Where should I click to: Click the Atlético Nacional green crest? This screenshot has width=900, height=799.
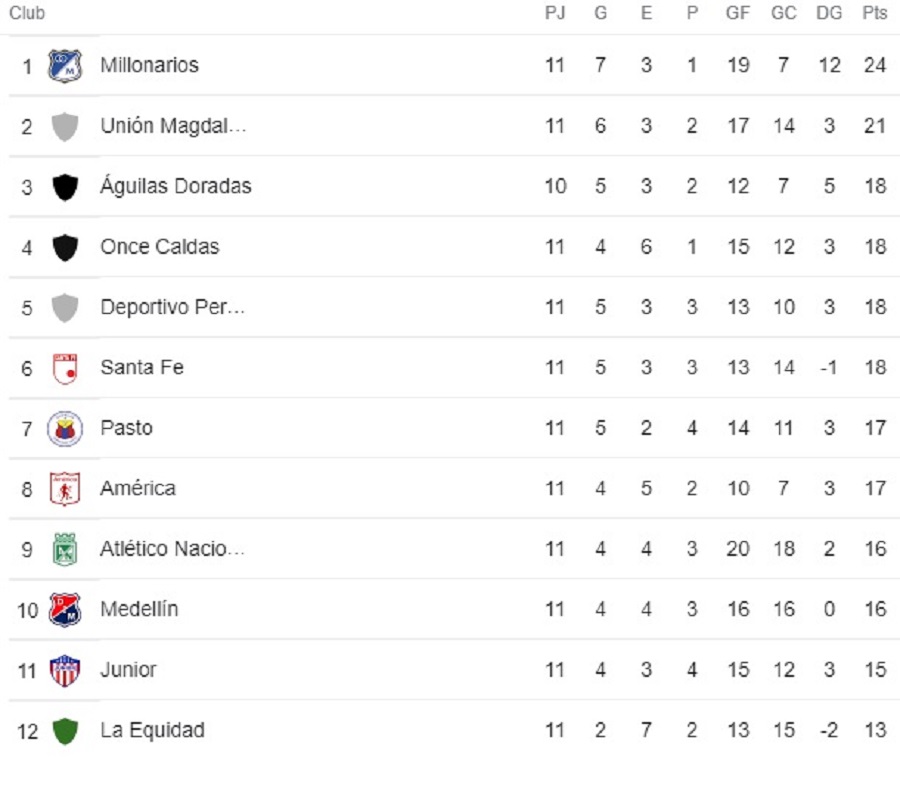(x=65, y=549)
